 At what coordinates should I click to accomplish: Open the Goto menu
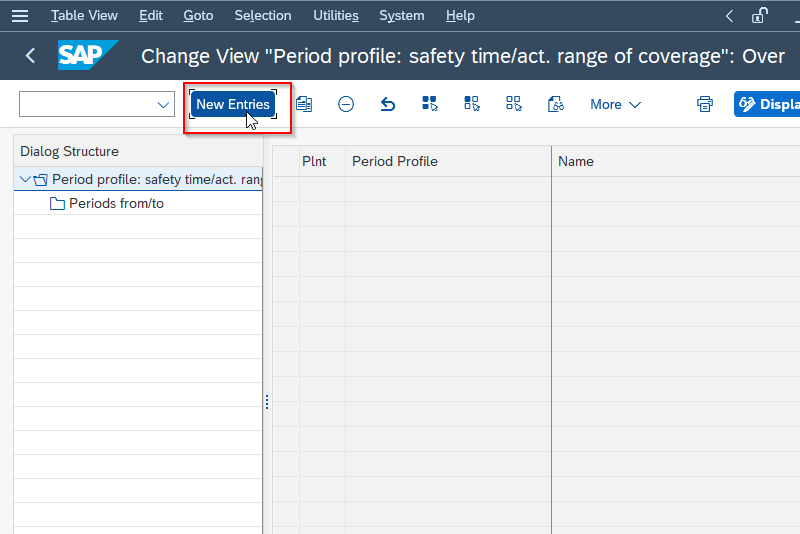point(198,16)
